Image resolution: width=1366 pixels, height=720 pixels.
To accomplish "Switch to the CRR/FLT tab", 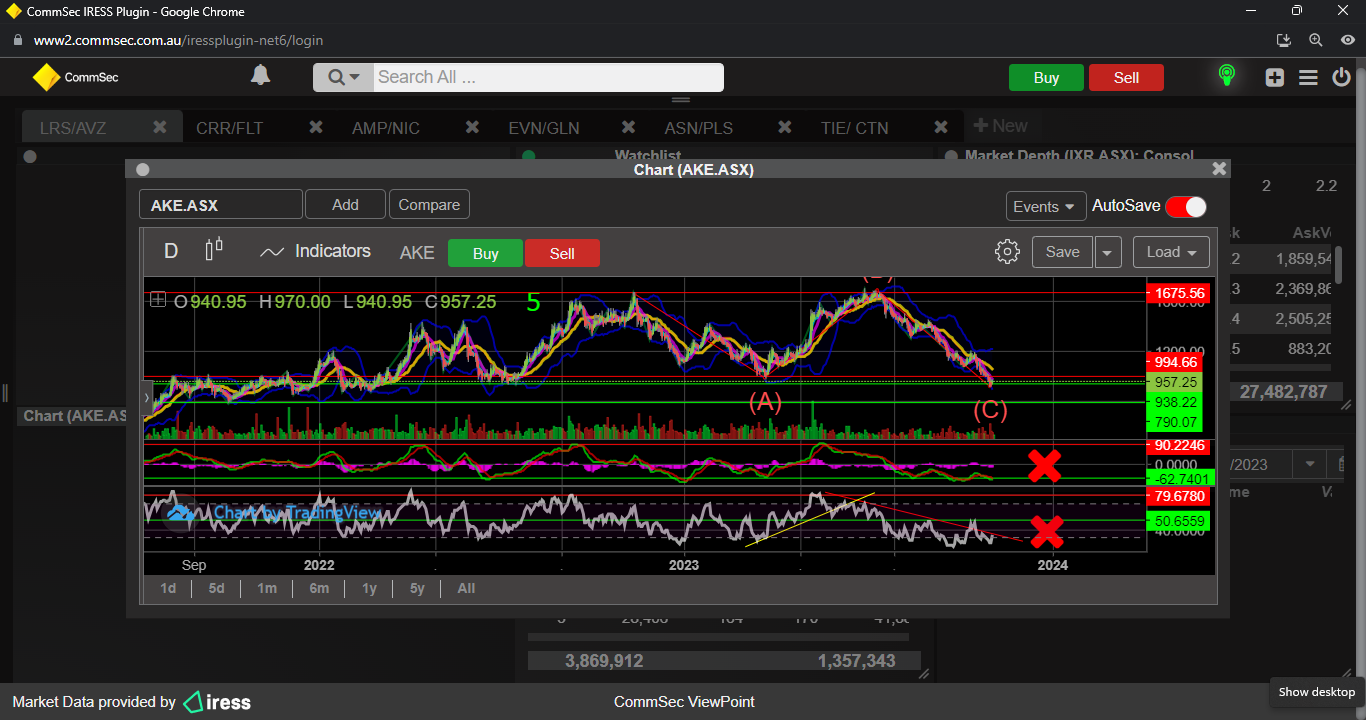I will [x=230, y=128].
